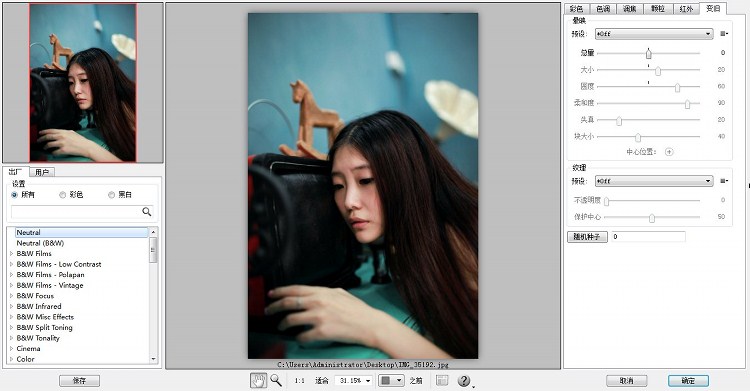Open the vignette preset options menu icon

pyautogui.click(x=724, y=34)
